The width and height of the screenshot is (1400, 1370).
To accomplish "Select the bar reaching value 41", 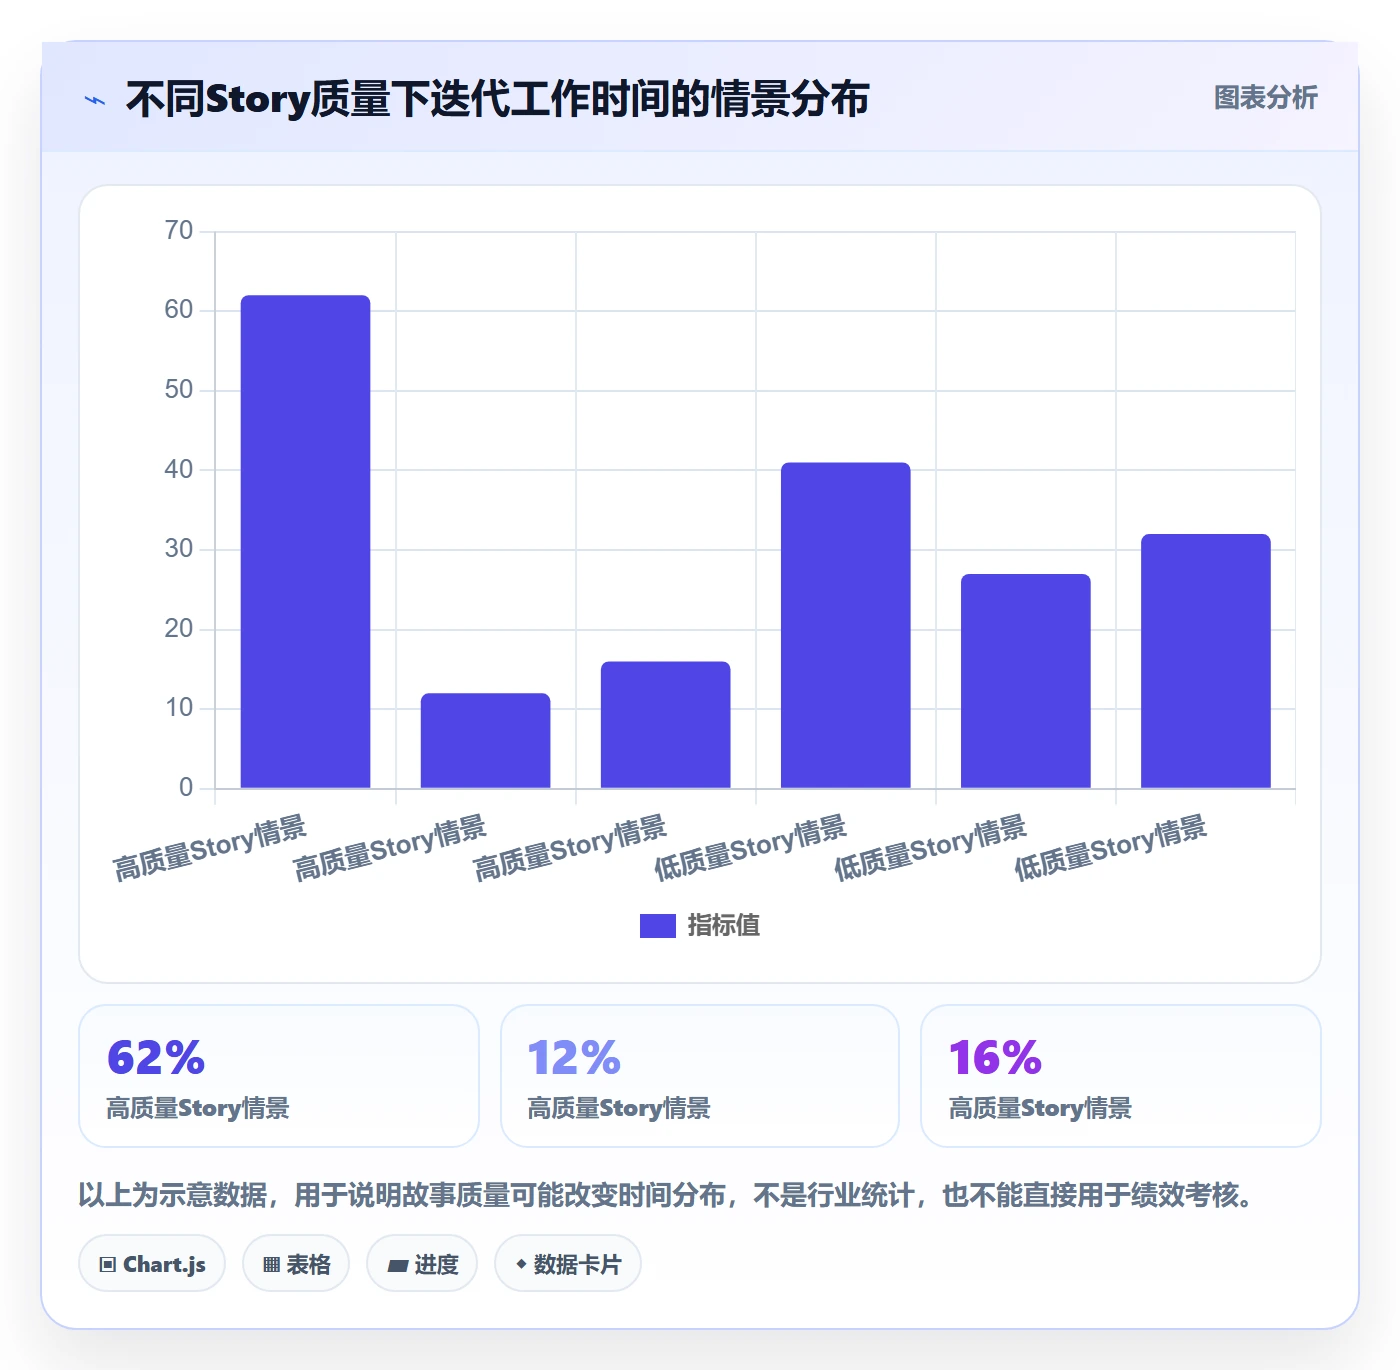I will (846, 625).
